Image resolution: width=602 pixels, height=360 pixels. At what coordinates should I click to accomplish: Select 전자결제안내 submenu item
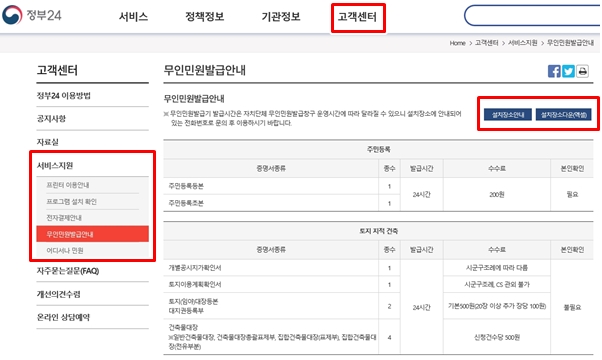[64, 218]
